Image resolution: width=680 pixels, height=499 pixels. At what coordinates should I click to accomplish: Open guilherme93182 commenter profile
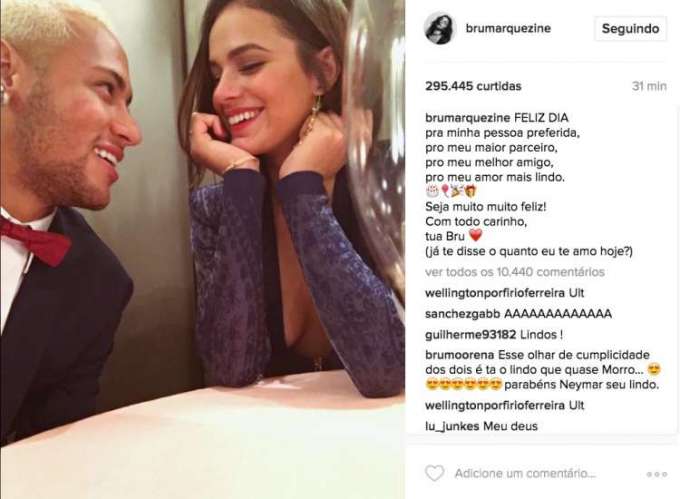point(471,334)
